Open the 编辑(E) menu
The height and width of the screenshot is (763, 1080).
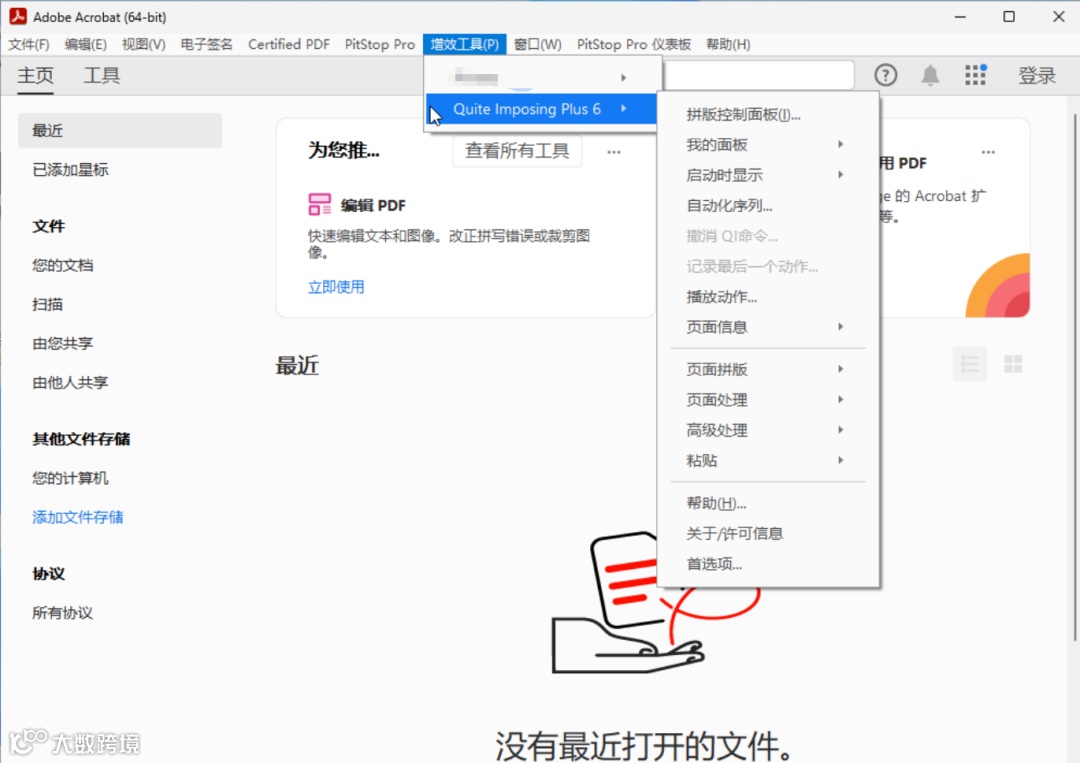click(x=85, y=44)
